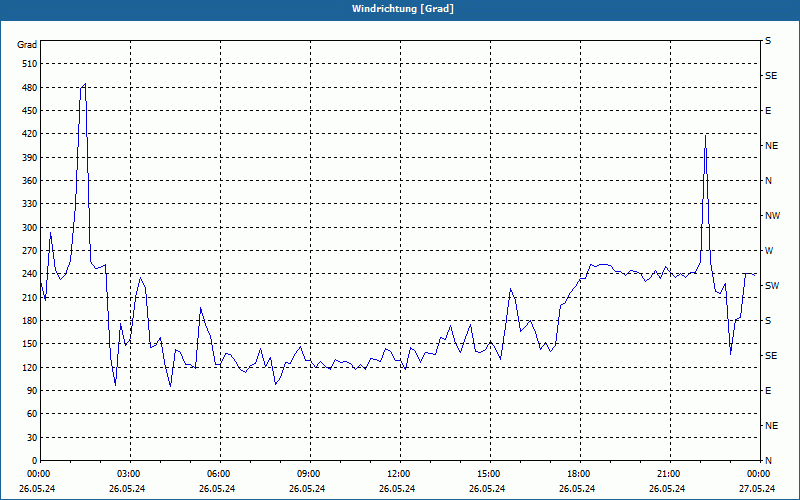Viewport: 800px width, 500px height.
Task: Click the 180 y-axis value
Action: point(30,321)
